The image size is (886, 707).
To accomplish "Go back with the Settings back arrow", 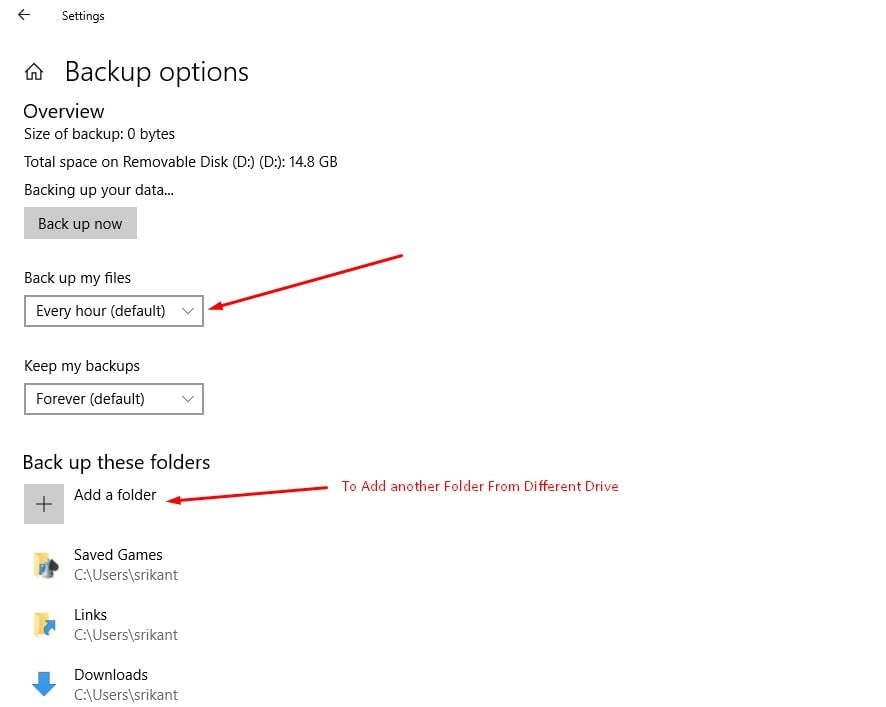I will click(x=24, y=15).
